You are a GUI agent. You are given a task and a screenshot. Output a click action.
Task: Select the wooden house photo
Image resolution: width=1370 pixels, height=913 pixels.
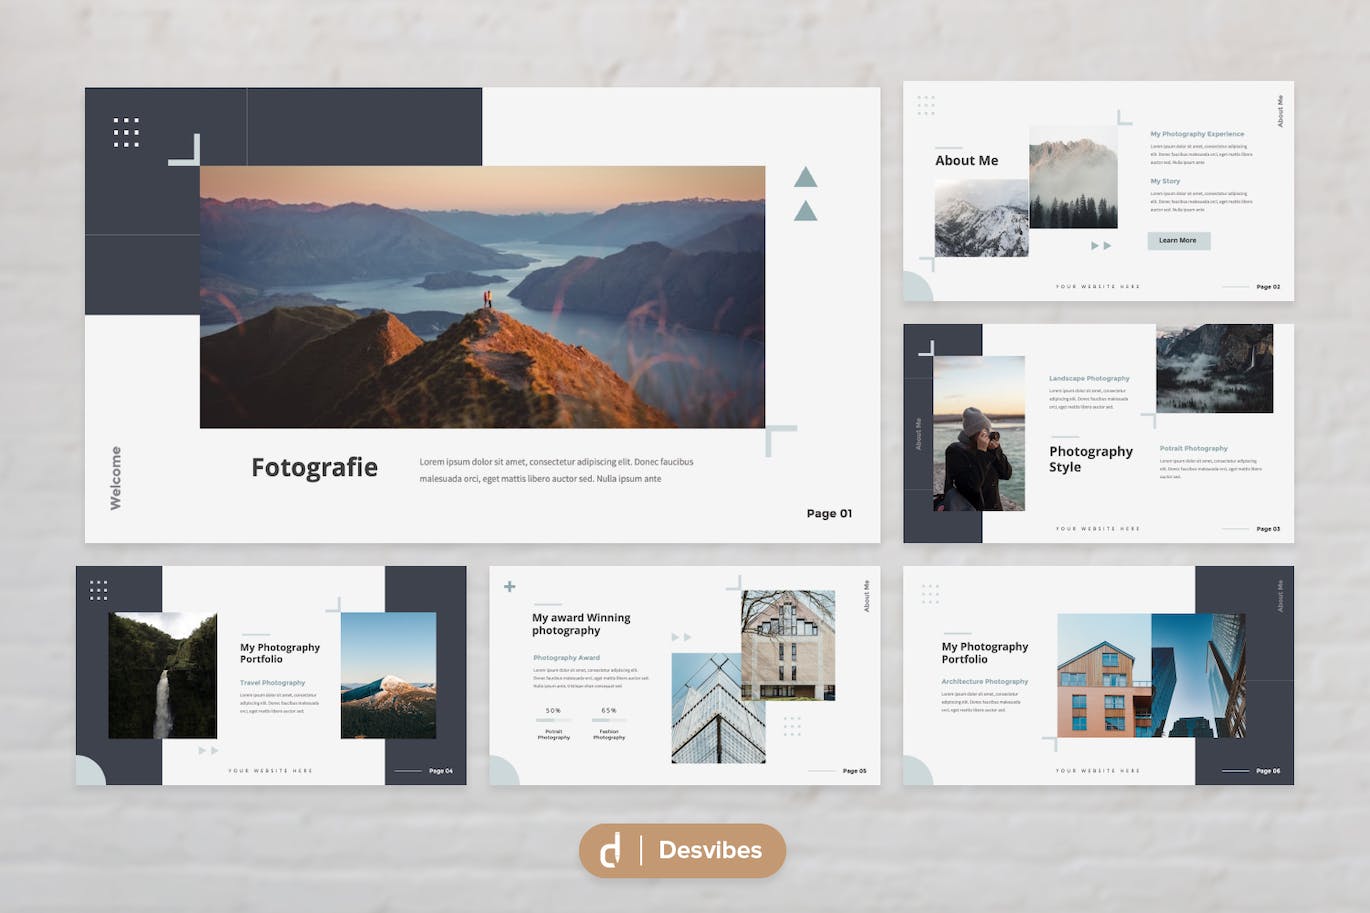click(x=1104, y=675)
